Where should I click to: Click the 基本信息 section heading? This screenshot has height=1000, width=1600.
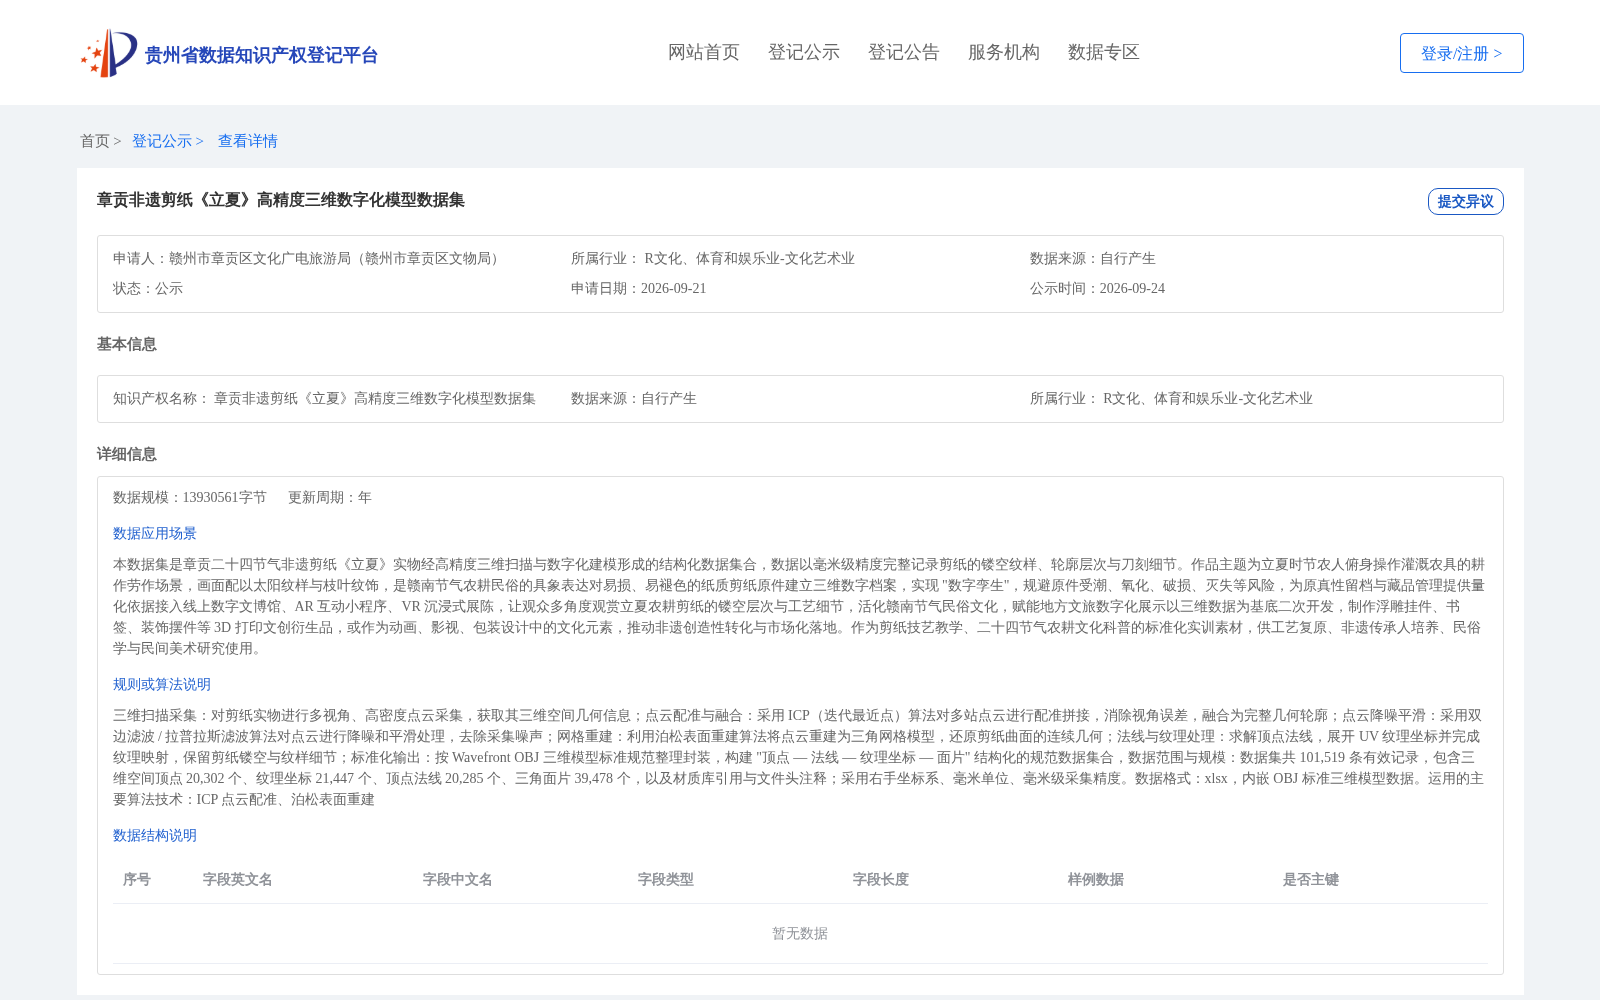pyautogui.click(x=127, y=344)
